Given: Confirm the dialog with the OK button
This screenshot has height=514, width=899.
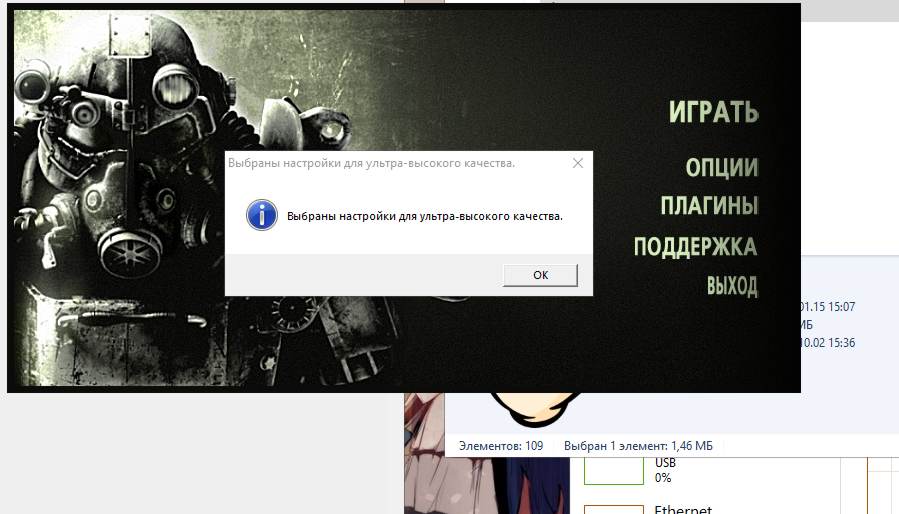Looking at the screenshot, I should 540,275.
